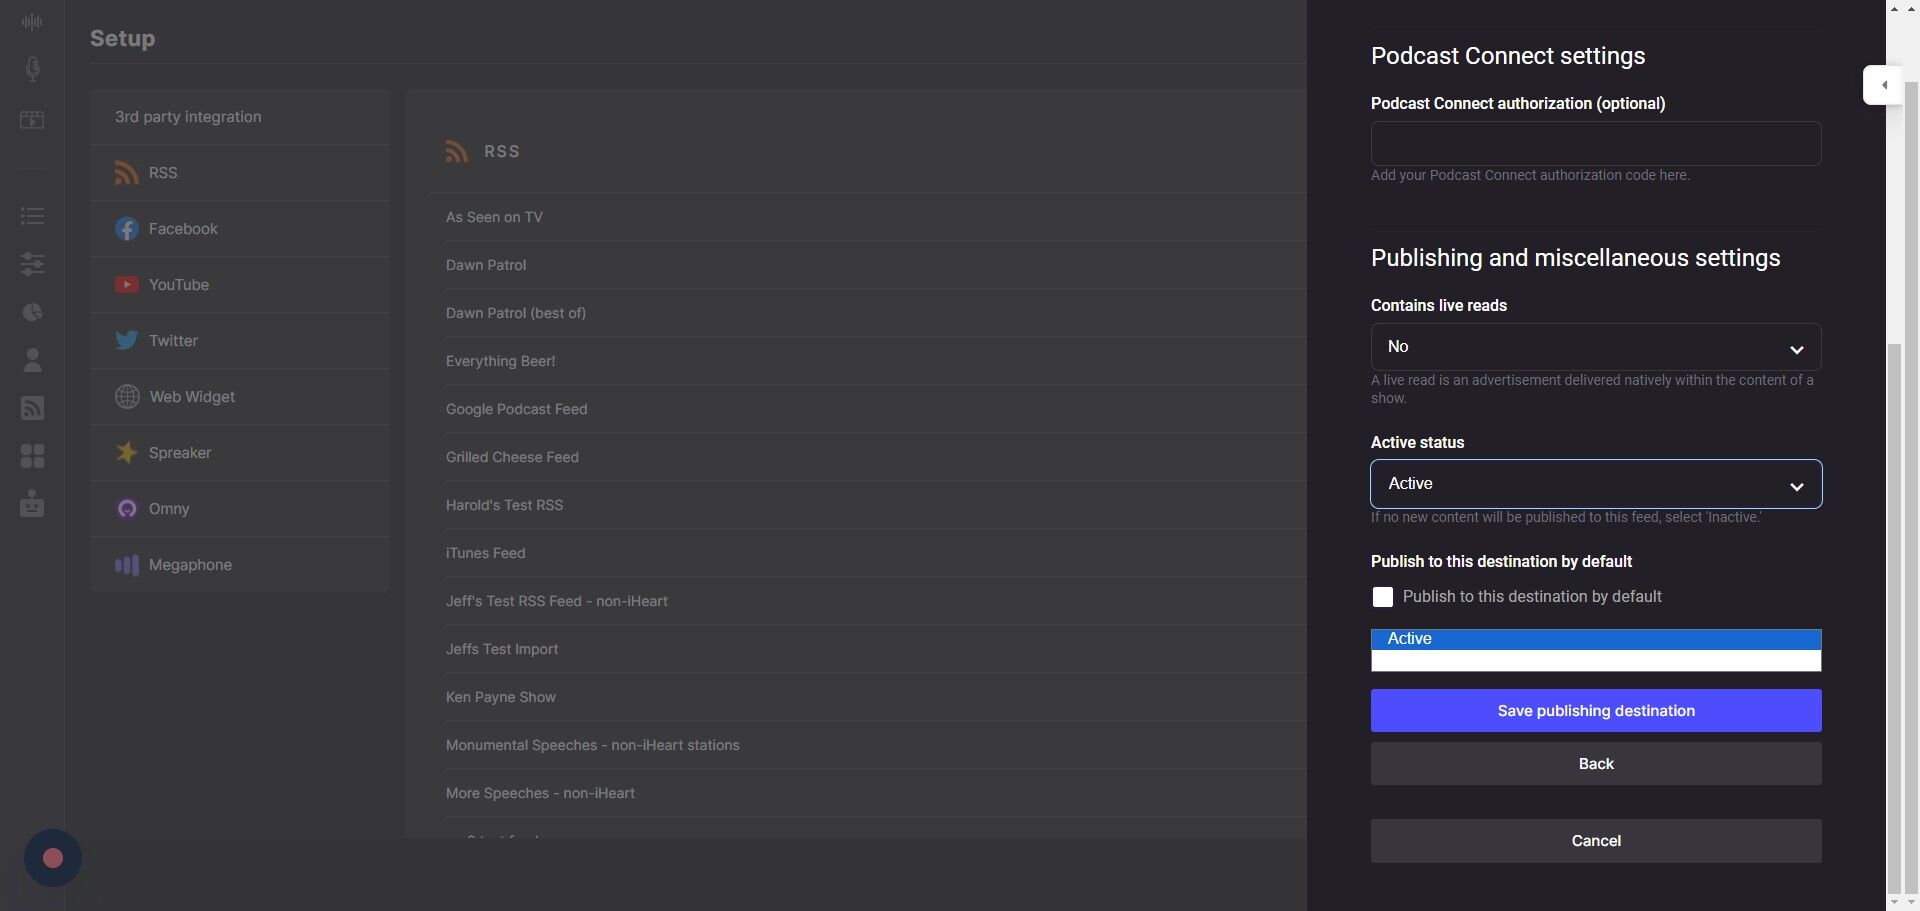Click the sliders settings sidebar icon
The width and height of the screenshot is (1920, 911).
coord(32,264)
